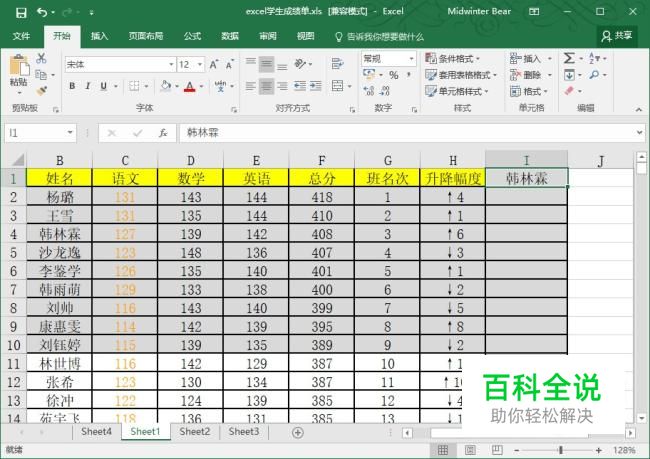Cut selection with the scissors icon
Image resolution: width=650 pixels, height=459 pixels.
tap(41, 58)
